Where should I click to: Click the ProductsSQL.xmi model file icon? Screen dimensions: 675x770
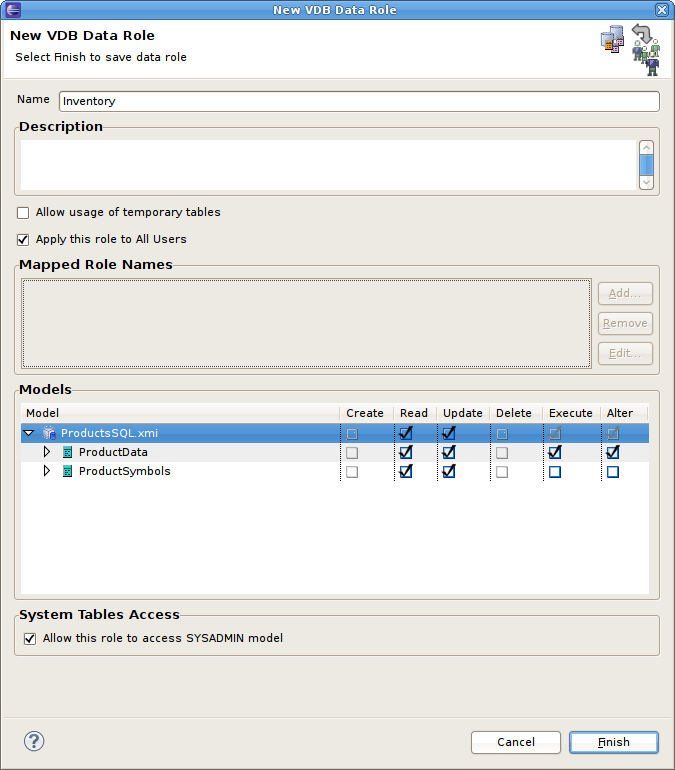(49, 434)
